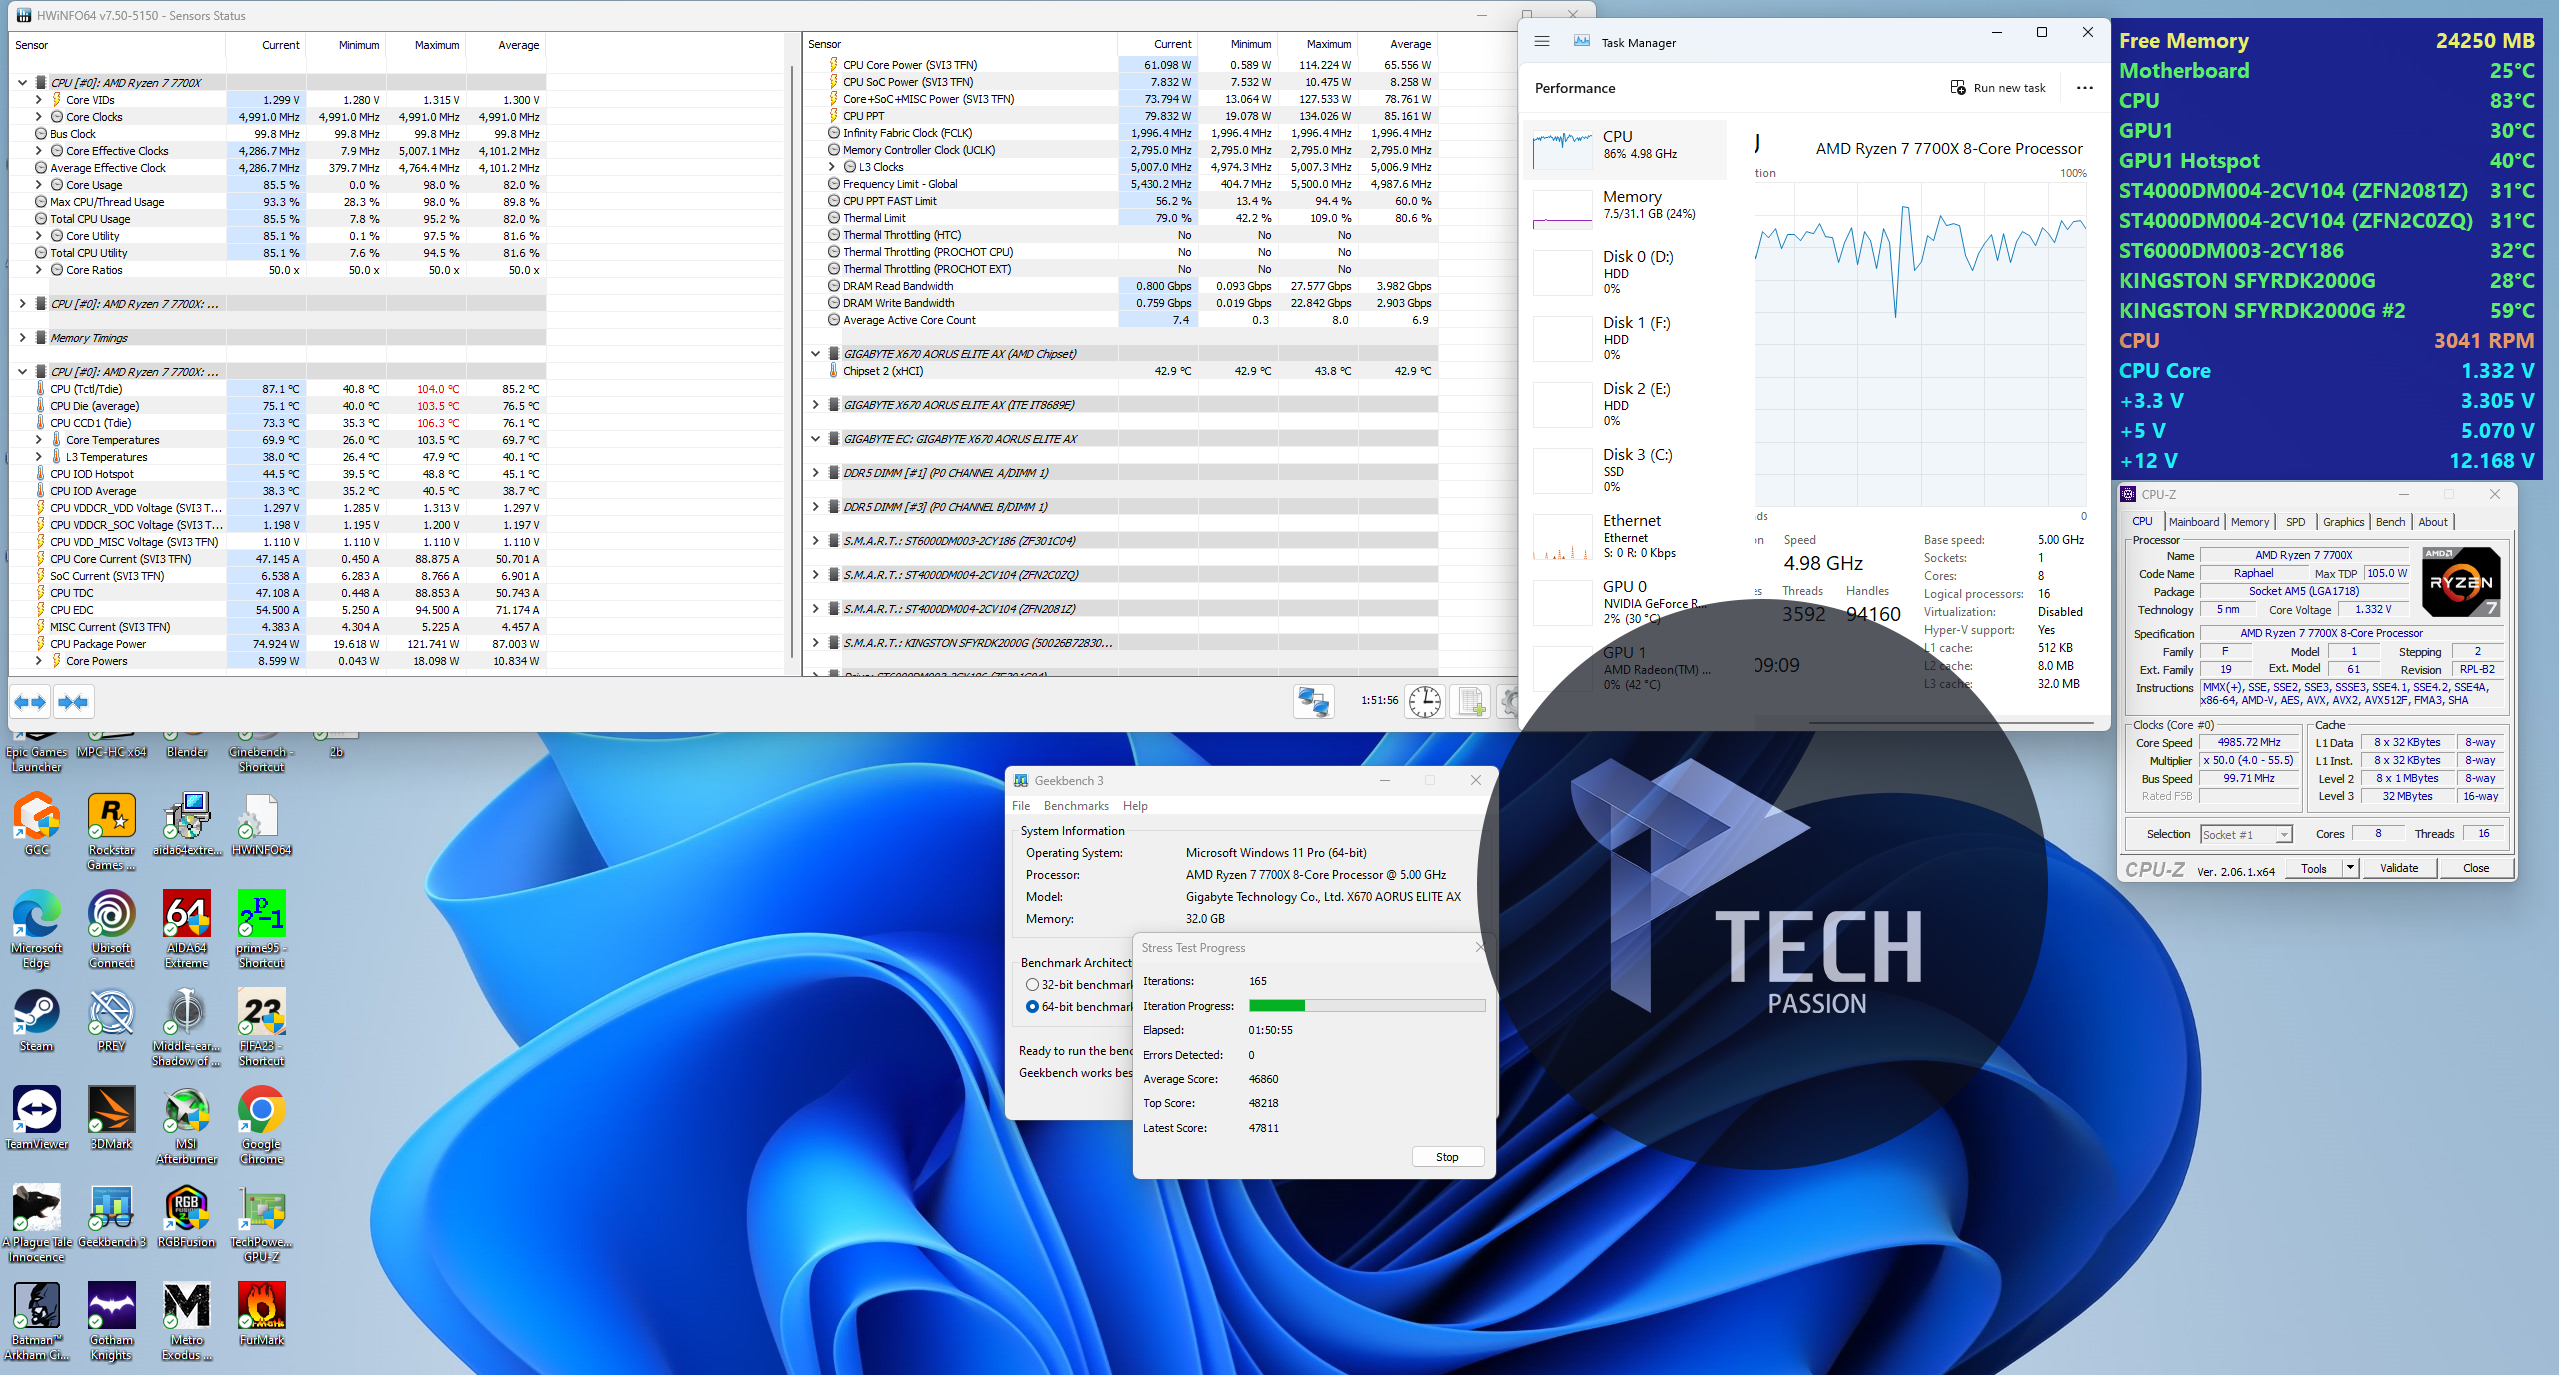Screen dimensions: 2559x1375
Task: Collapse the GIGABYTE X670 AMD Chipset group
Action: 815,354
